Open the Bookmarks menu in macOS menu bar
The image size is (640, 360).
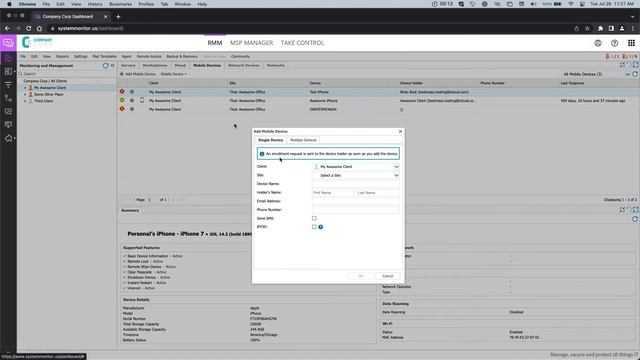point(120,4)
